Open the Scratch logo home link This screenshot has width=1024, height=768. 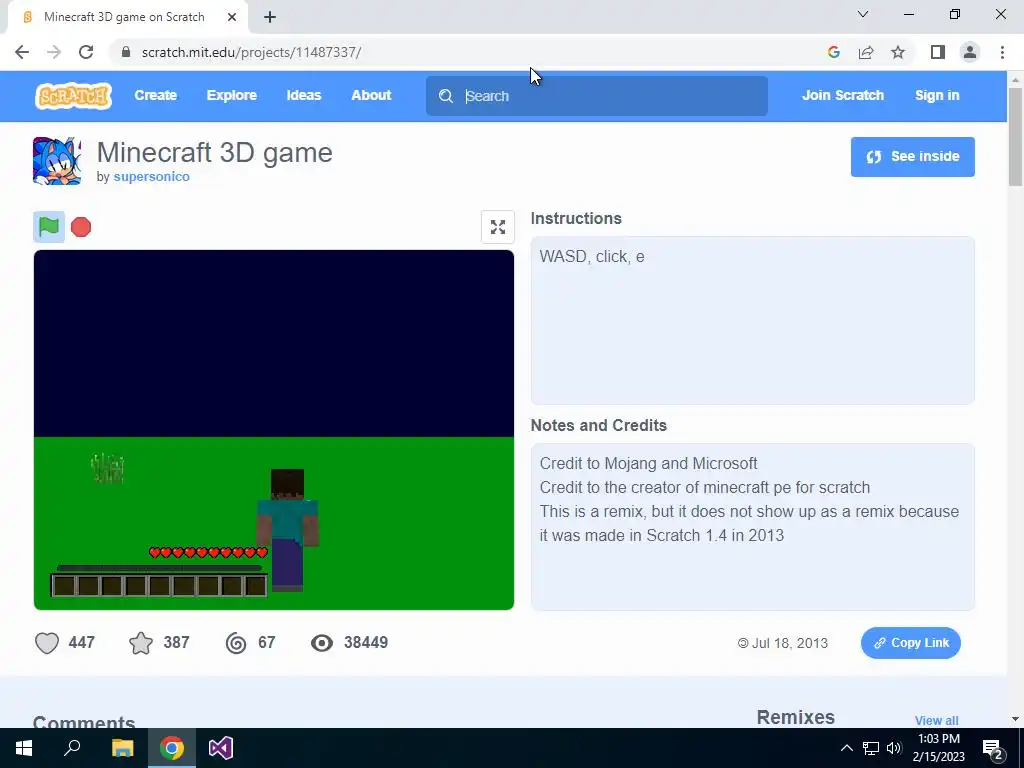click(73, 95)
